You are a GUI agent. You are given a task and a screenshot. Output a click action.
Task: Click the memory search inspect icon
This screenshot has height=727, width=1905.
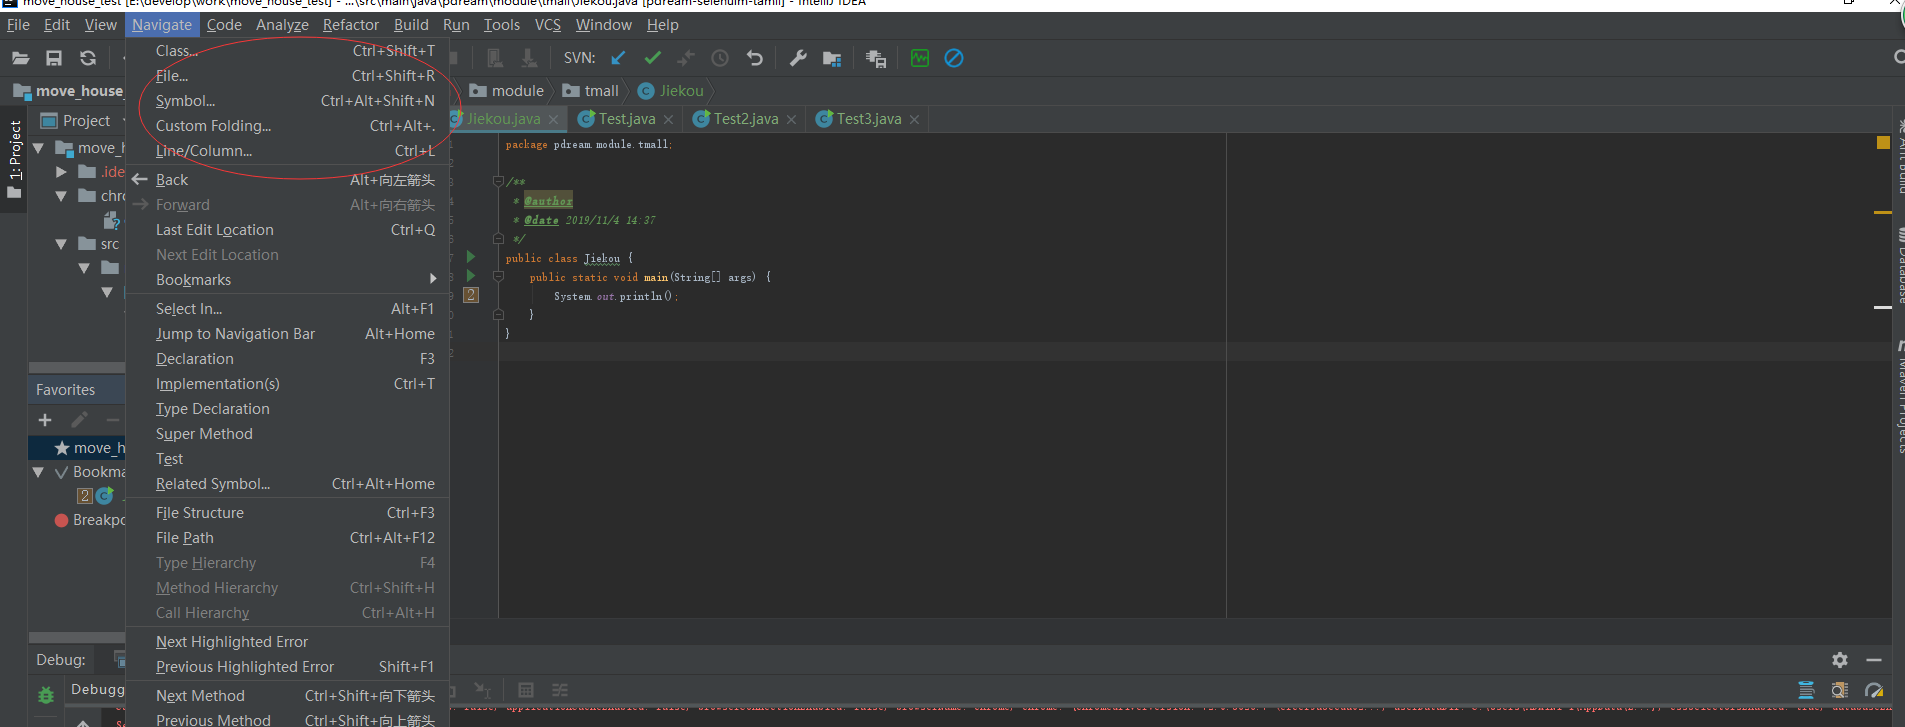click(1840, 690)
